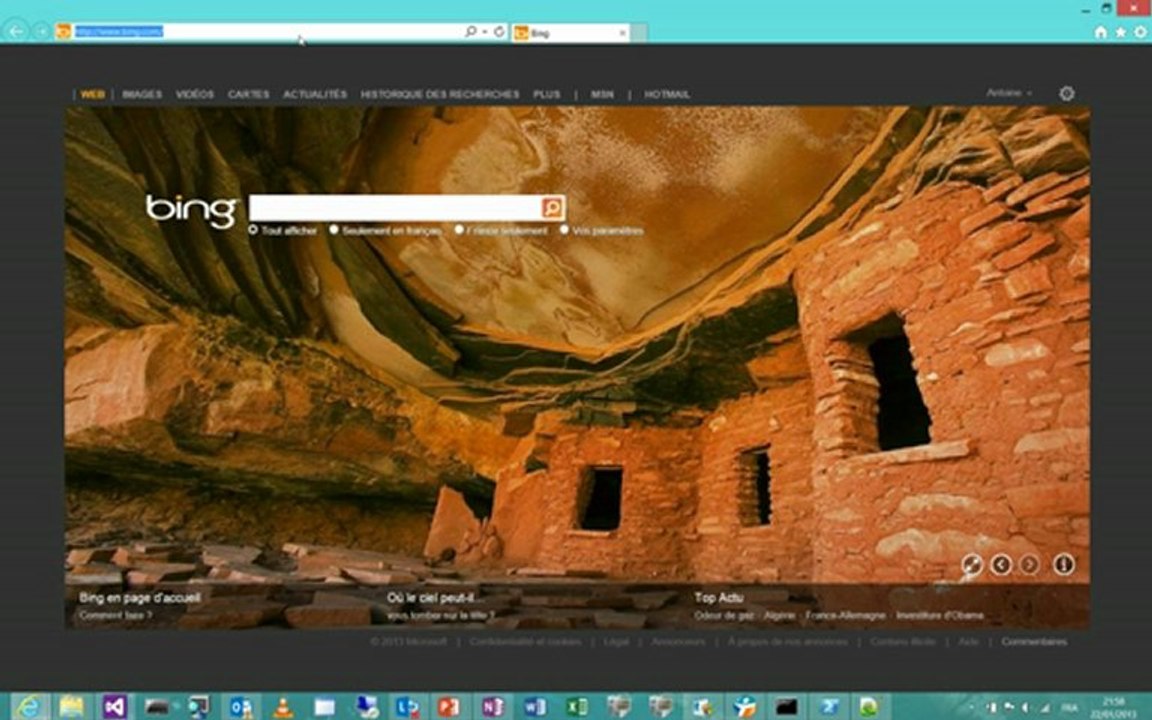Open the VIDÉOS navigation item

click(195, 94)
